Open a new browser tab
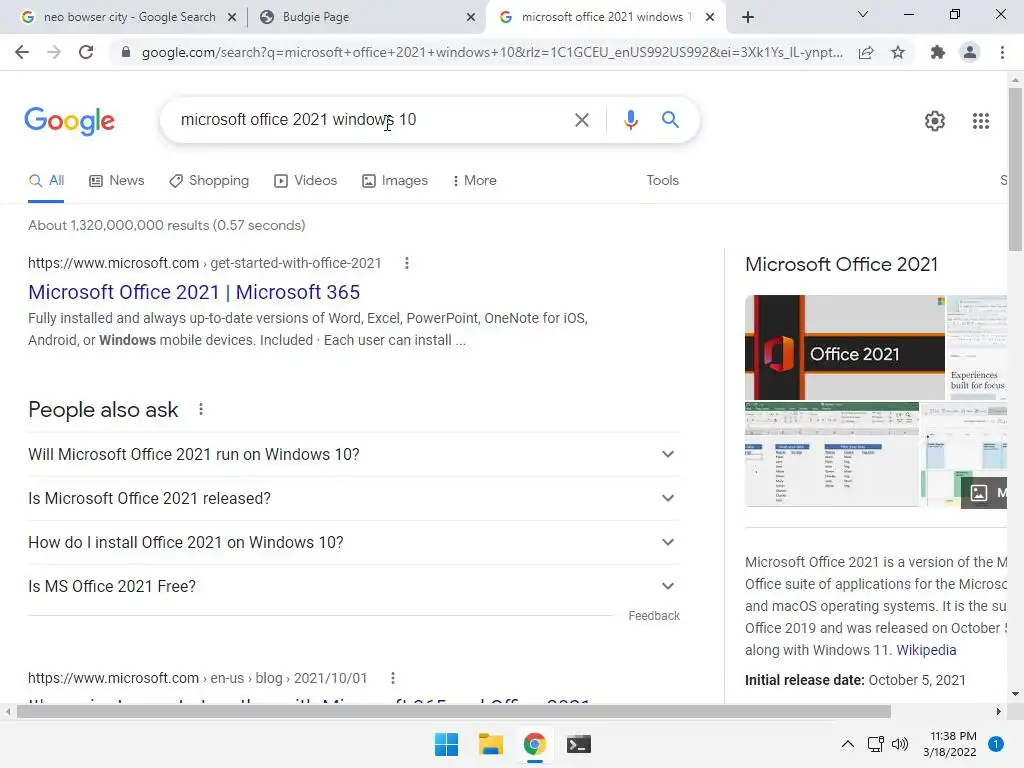The image size is (1024, 768). tap(748, 17)
